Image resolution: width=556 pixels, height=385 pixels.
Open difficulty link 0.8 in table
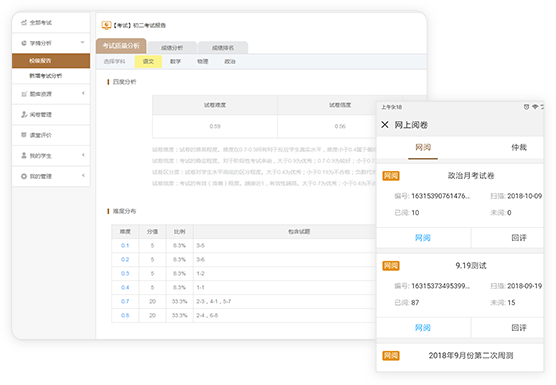coord(125,316)
